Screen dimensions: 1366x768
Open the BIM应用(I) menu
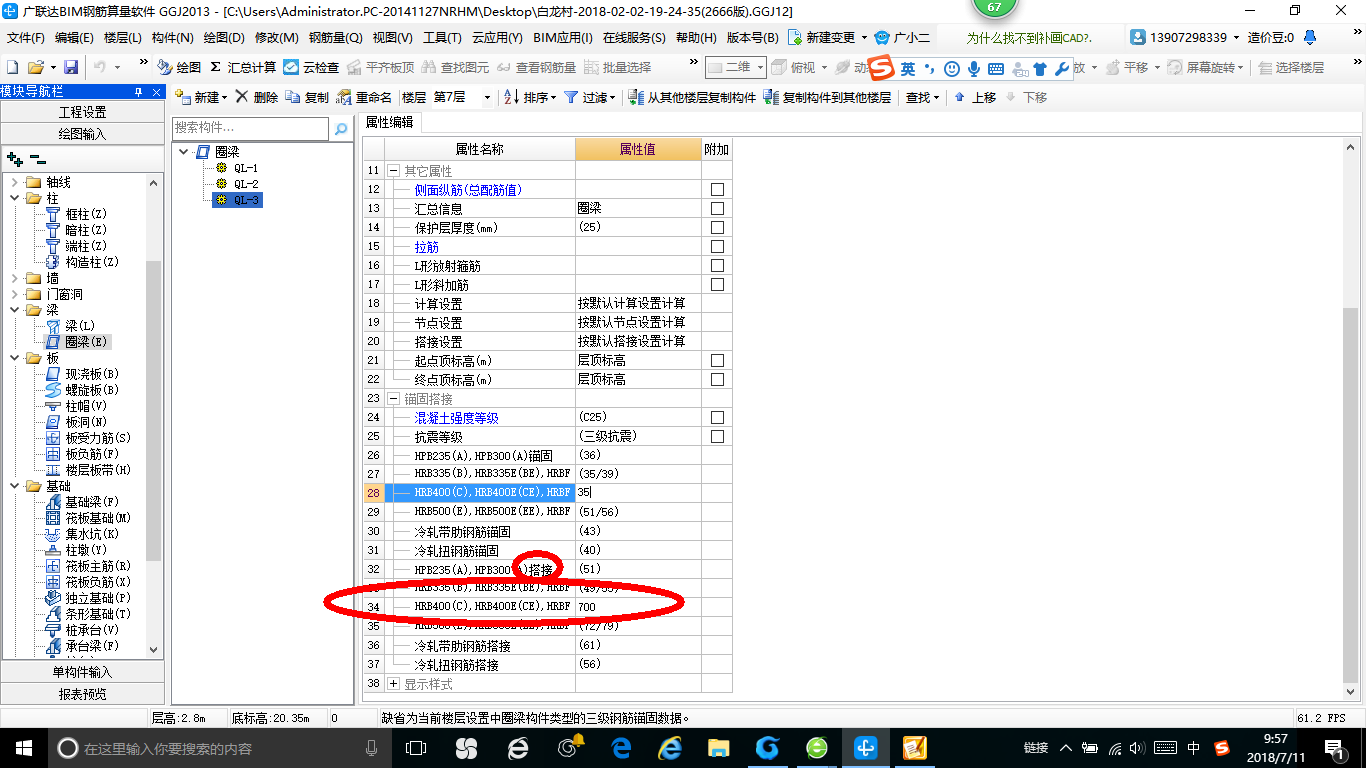pyautogui.click(x=563, y=37)
